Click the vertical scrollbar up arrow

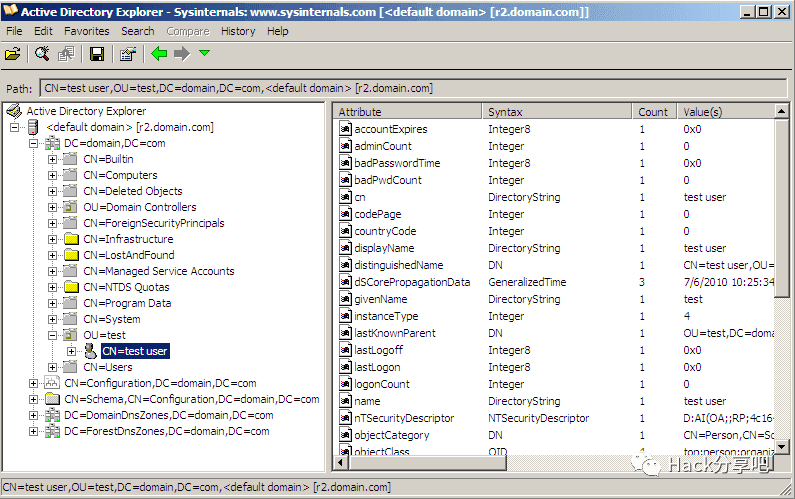(x=782, y=111)
